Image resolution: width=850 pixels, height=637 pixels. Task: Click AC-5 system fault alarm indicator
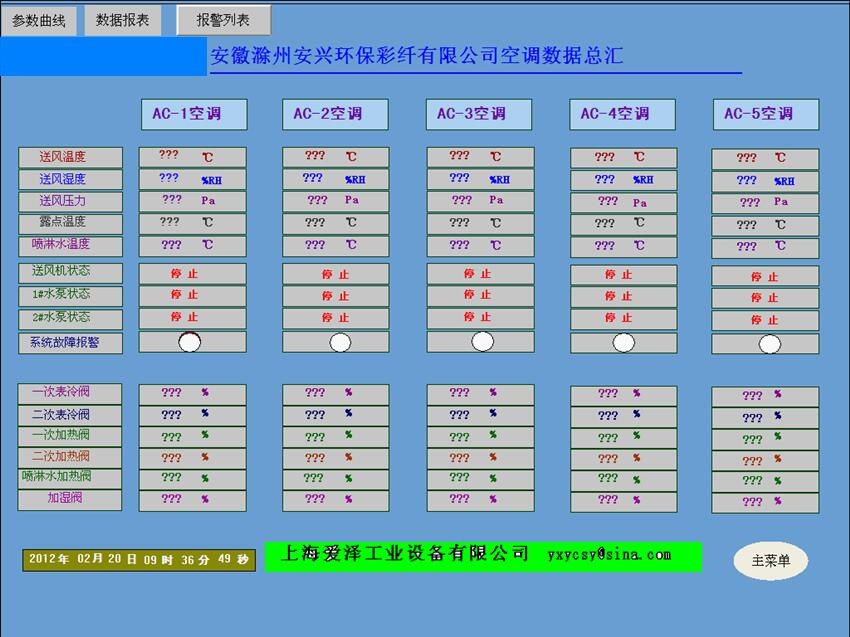tap(769, 344)
